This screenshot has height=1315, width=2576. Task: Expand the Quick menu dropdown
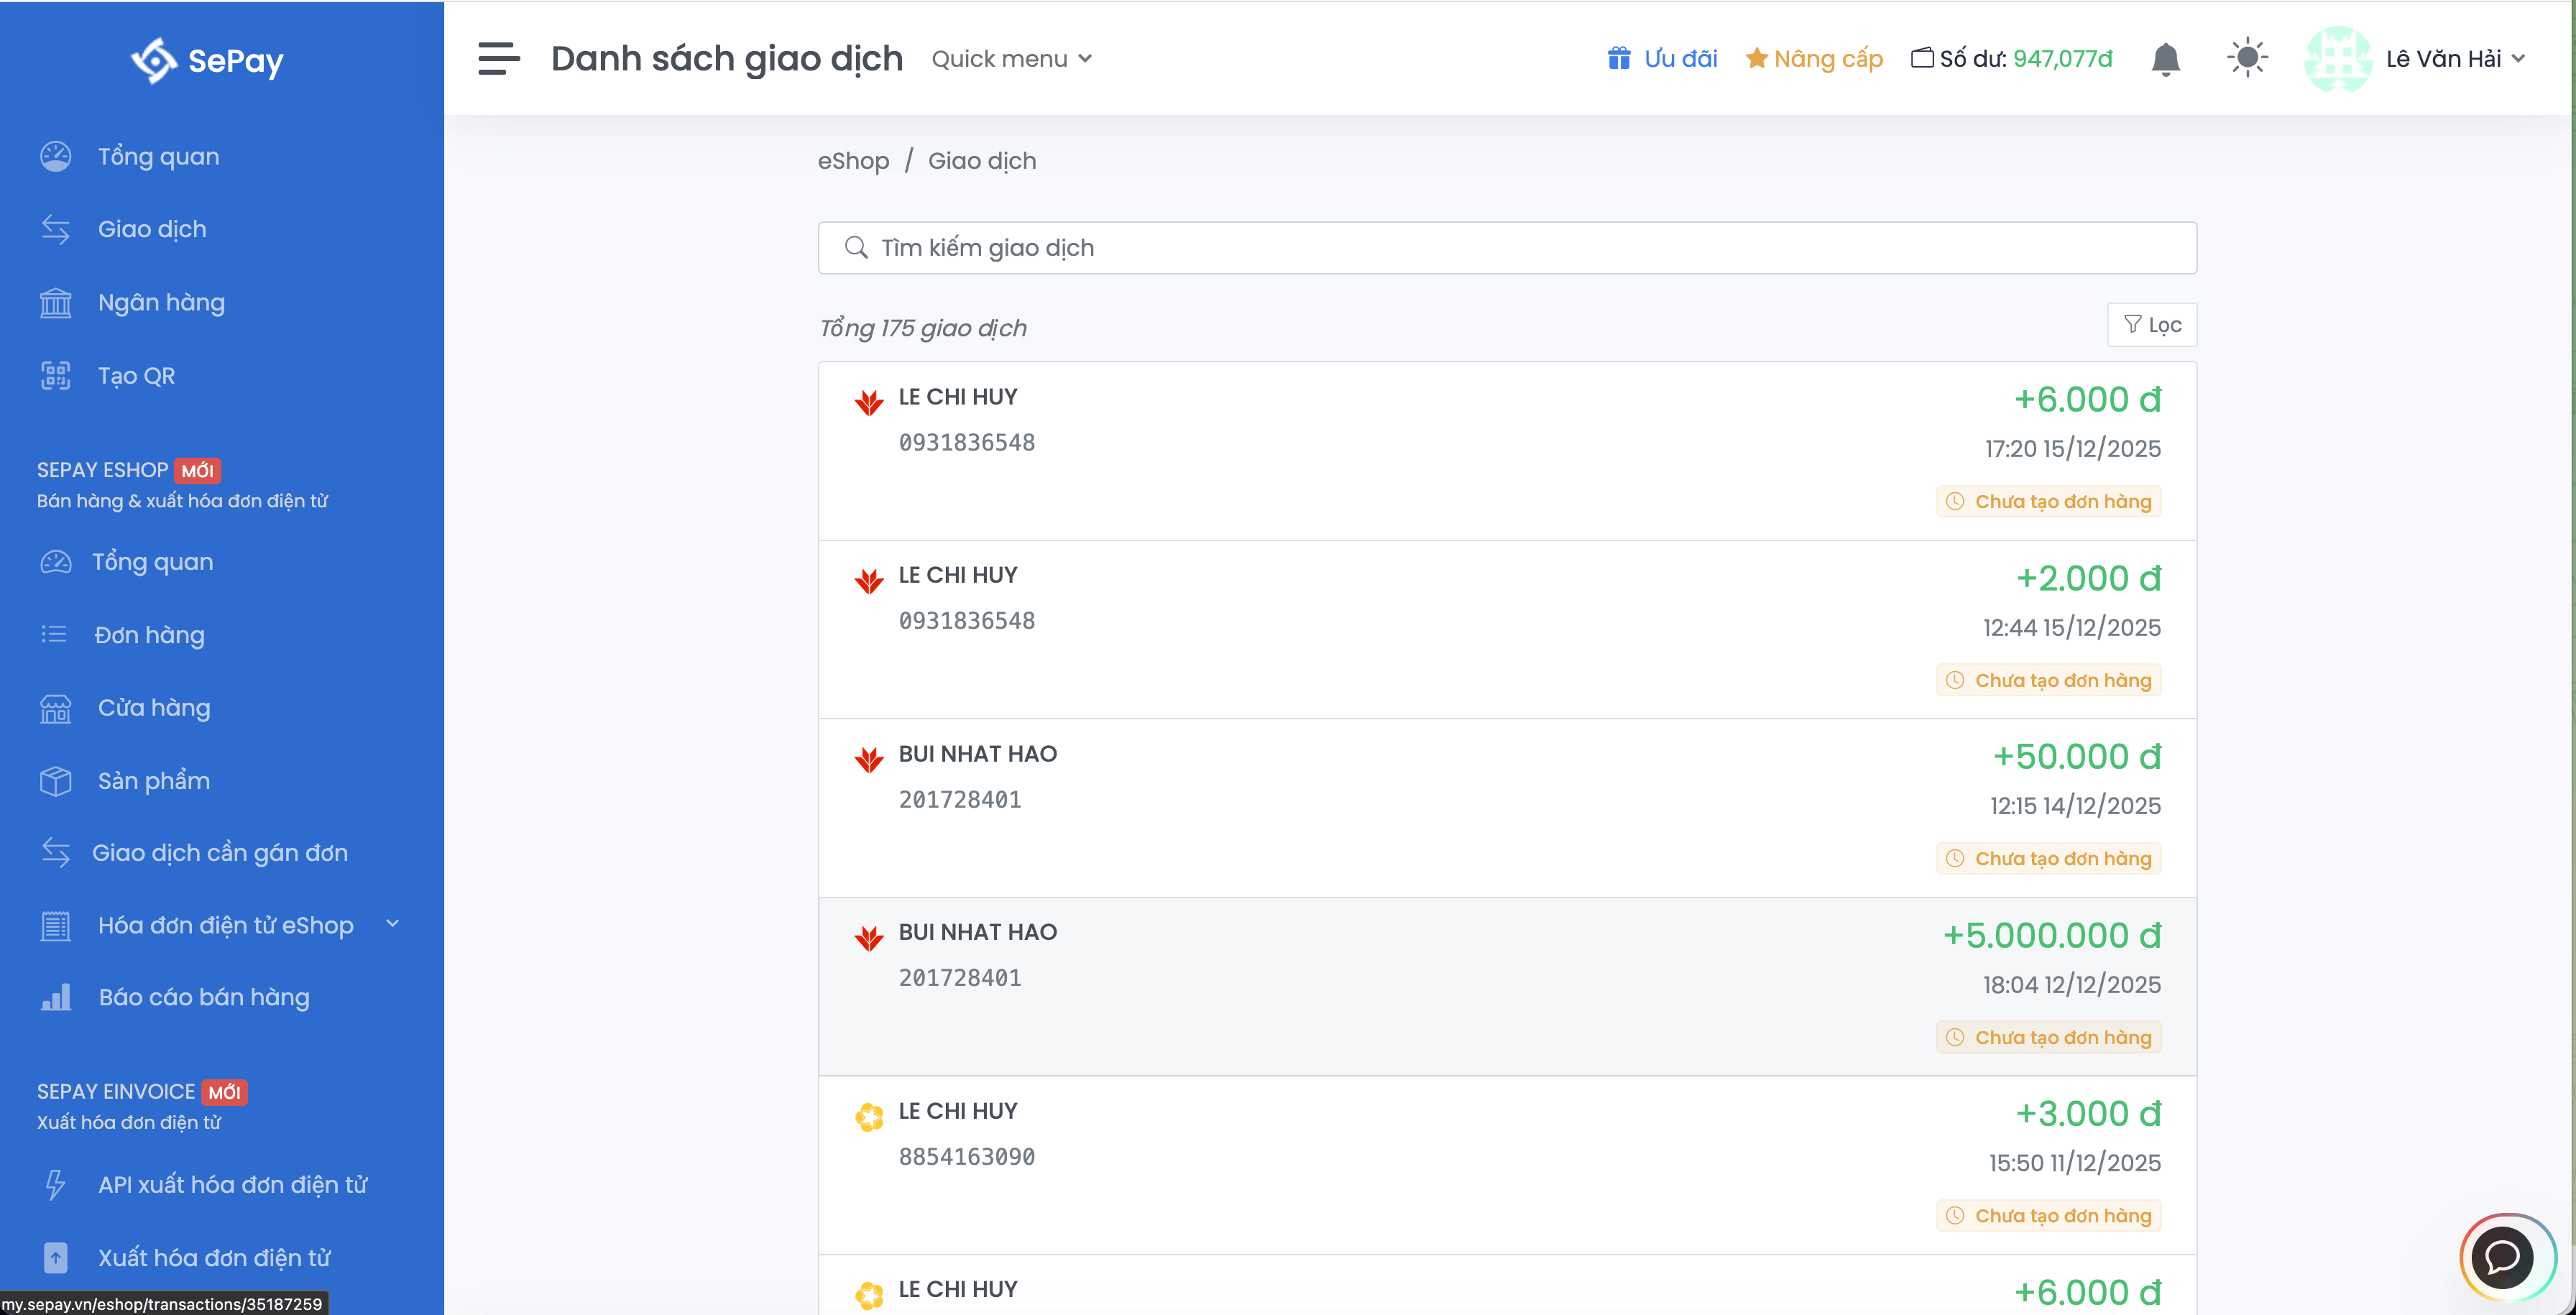[x=1011, y=59]
